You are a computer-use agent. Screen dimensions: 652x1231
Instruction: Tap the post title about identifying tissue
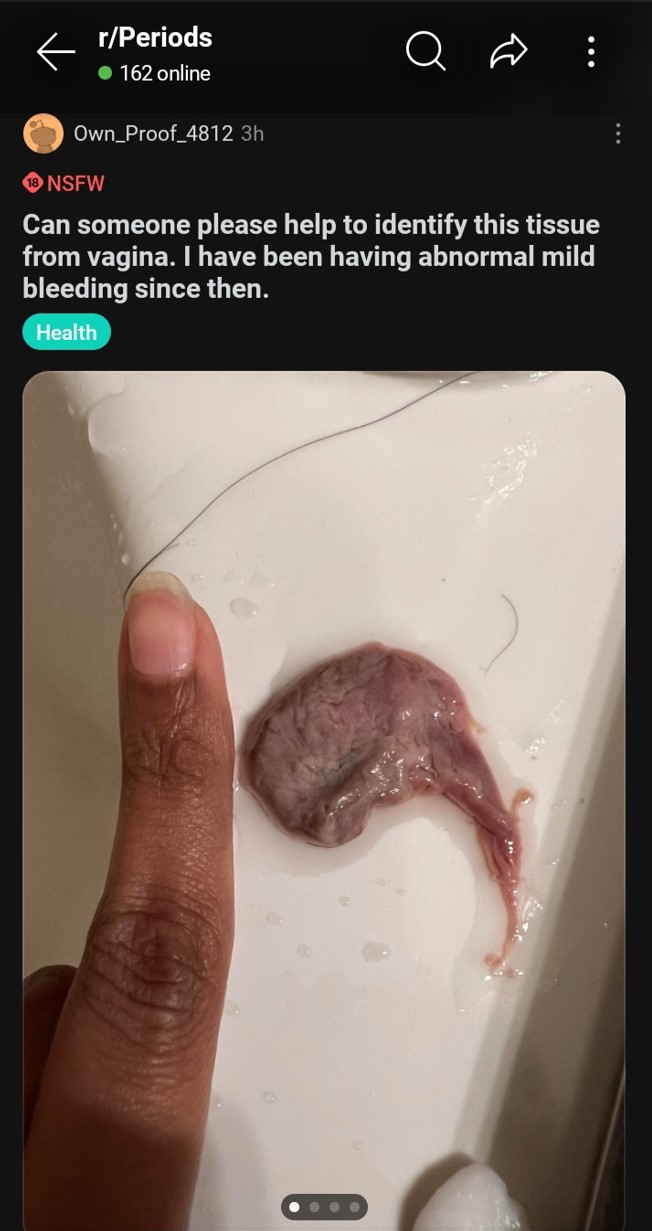point(311,257)
